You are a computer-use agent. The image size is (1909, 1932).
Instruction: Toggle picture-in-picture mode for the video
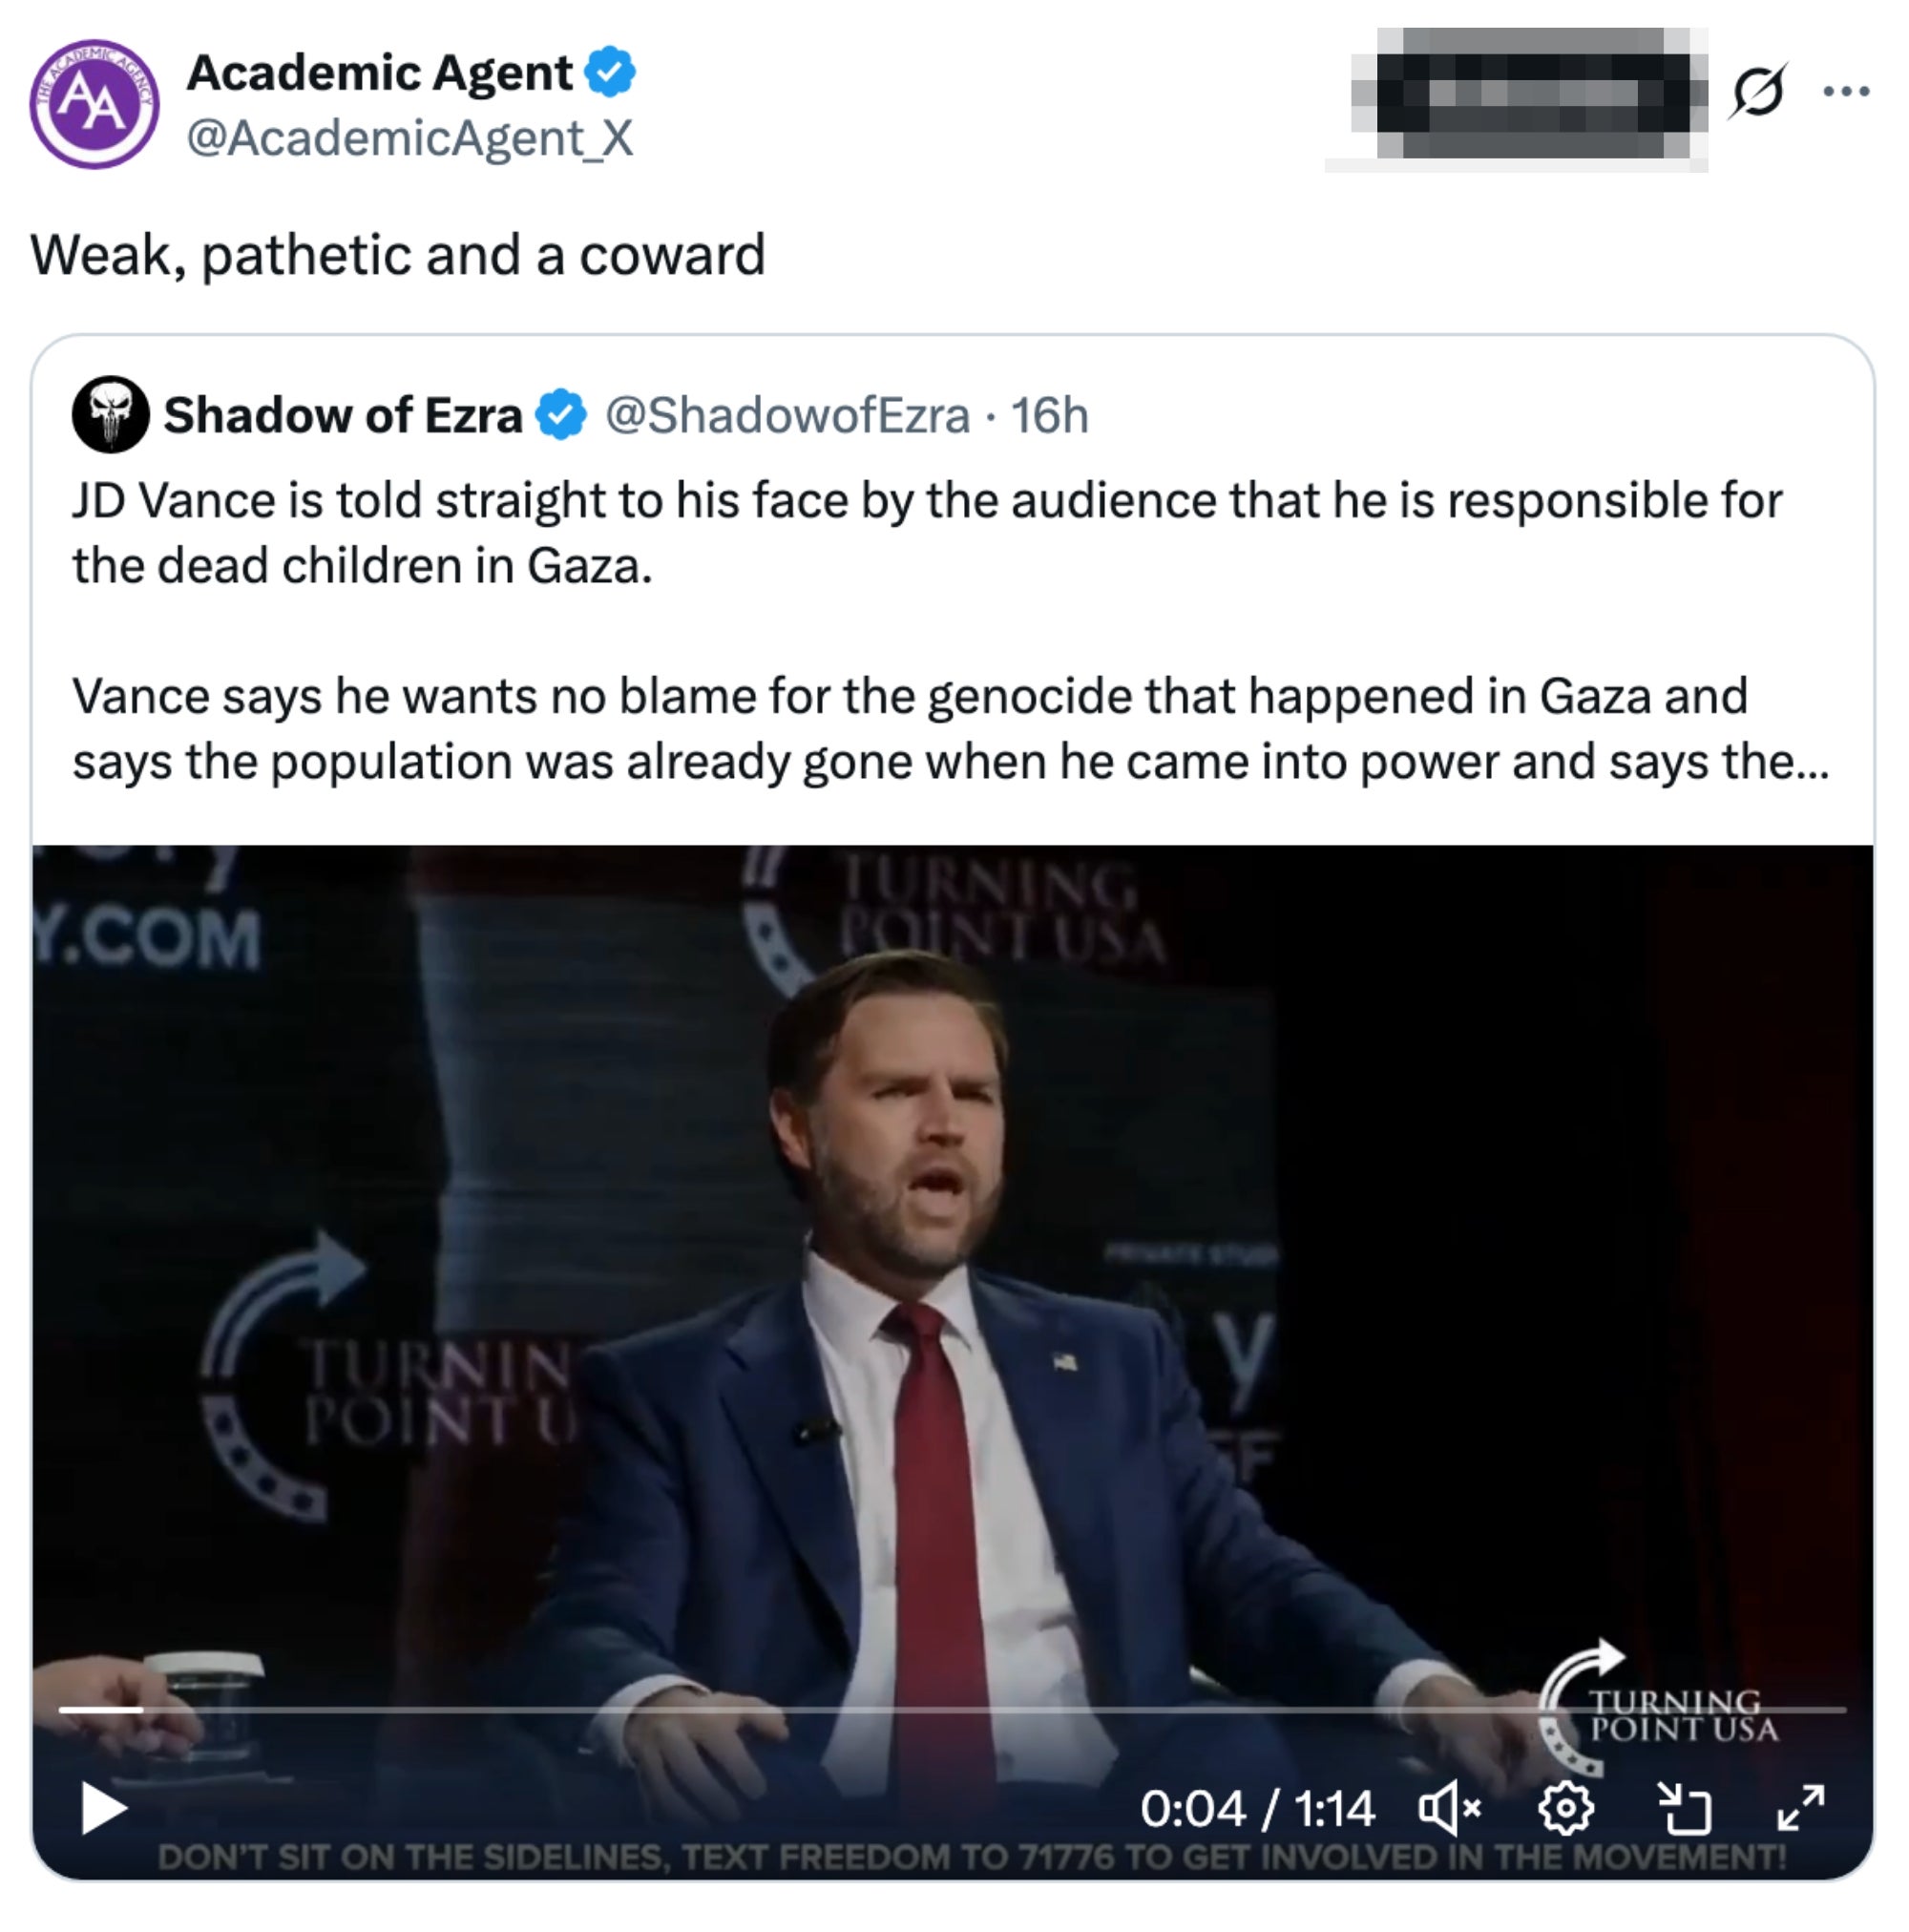[1684, 1808]
